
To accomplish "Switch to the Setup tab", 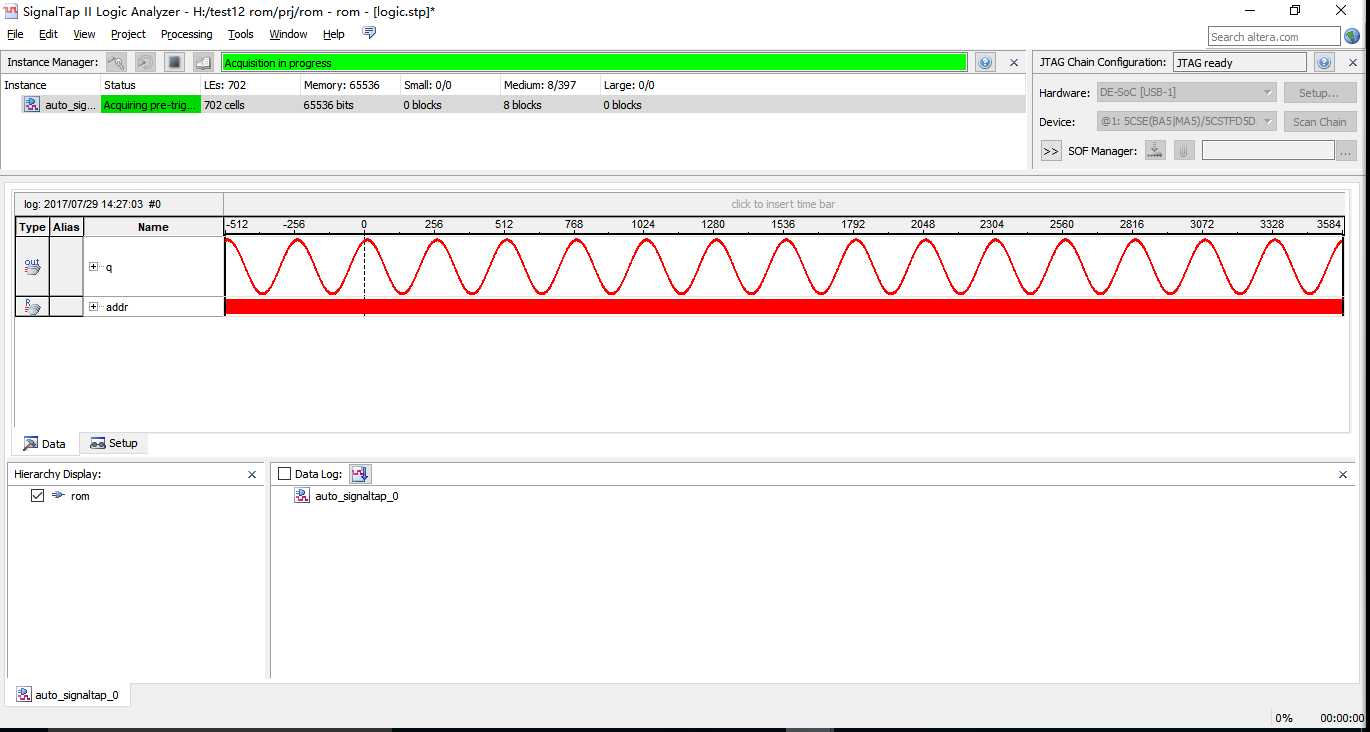I will tap(114, 443).
